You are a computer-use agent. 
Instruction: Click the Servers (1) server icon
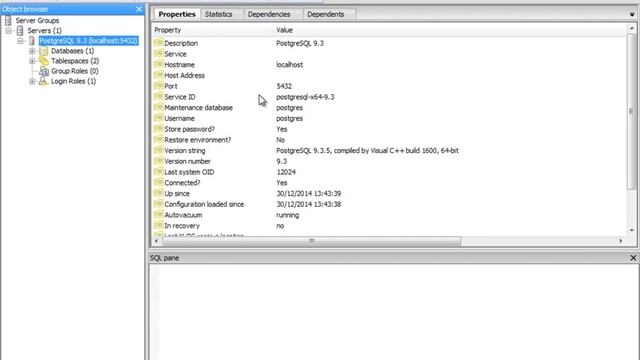[x=20, y=31]
